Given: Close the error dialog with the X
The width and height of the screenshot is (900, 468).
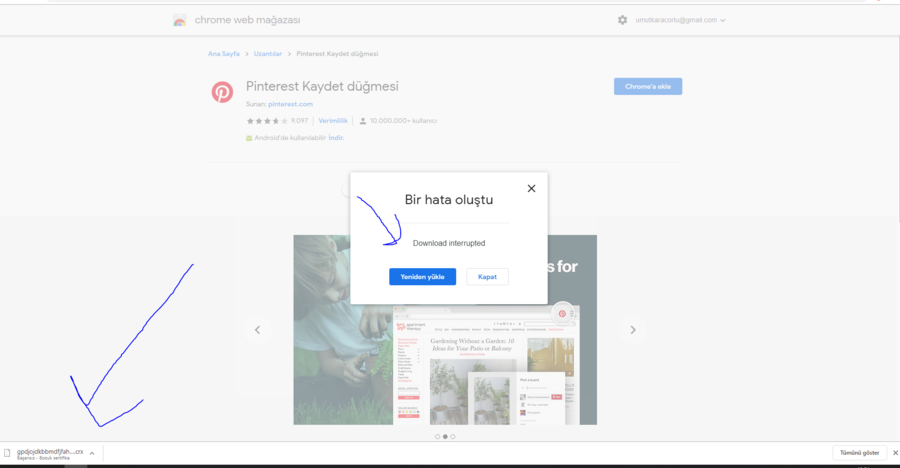Looking at the screenshot, I should pyautogui.click(x=532, y=188).
